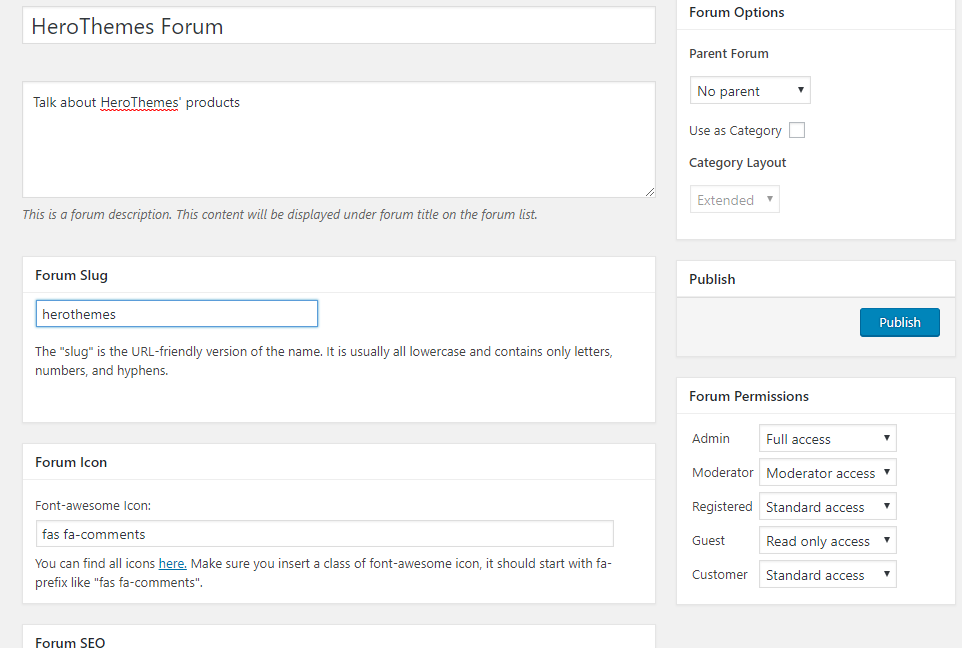Click the slug help text paragraph
The width and height of the screenshot is (962, 648).
click(324, 361)
